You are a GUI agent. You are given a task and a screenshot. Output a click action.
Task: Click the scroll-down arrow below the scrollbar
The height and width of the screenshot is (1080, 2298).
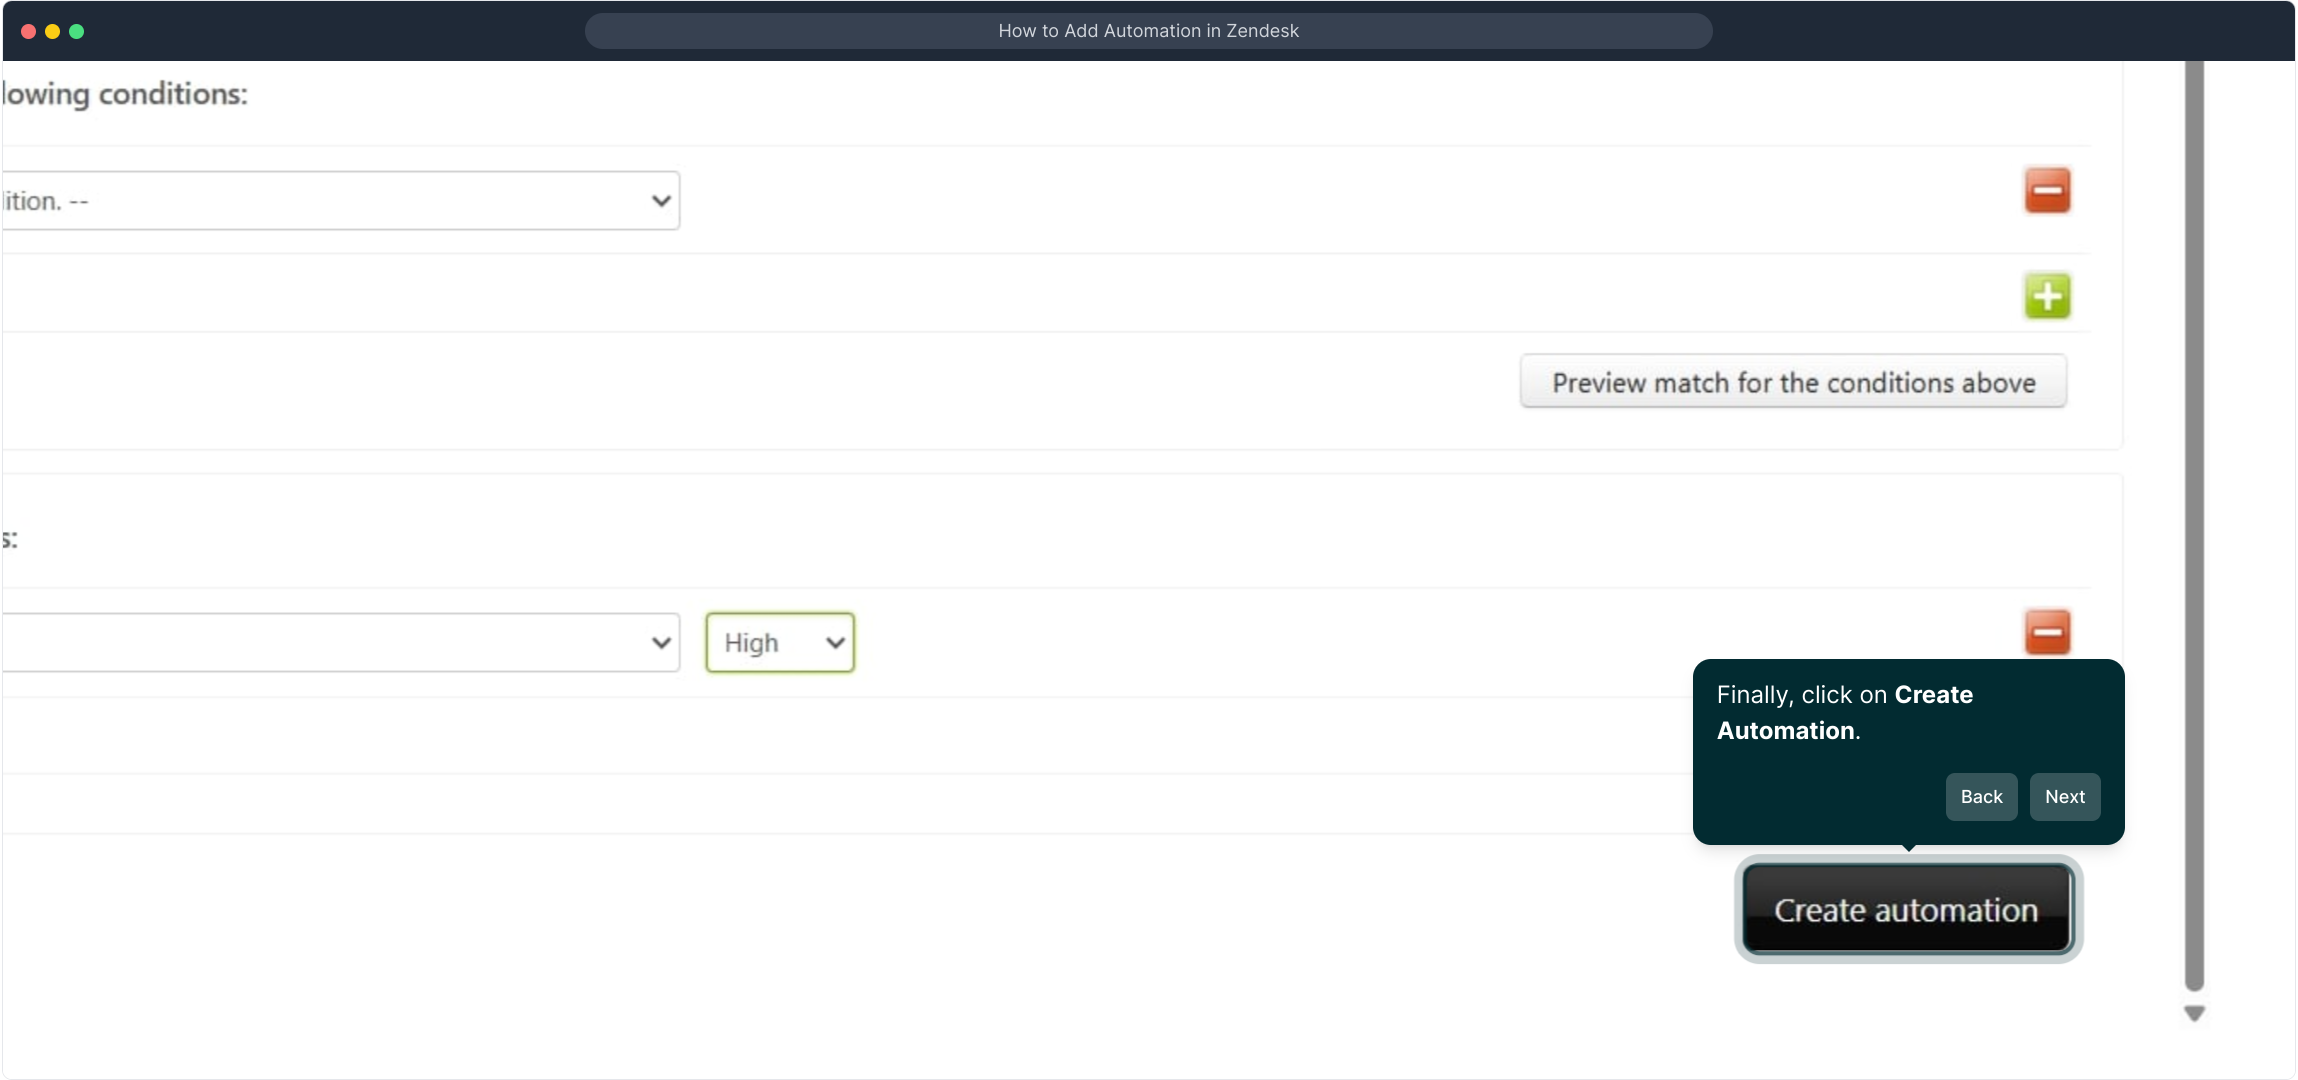click(x=2194, y=1013)
